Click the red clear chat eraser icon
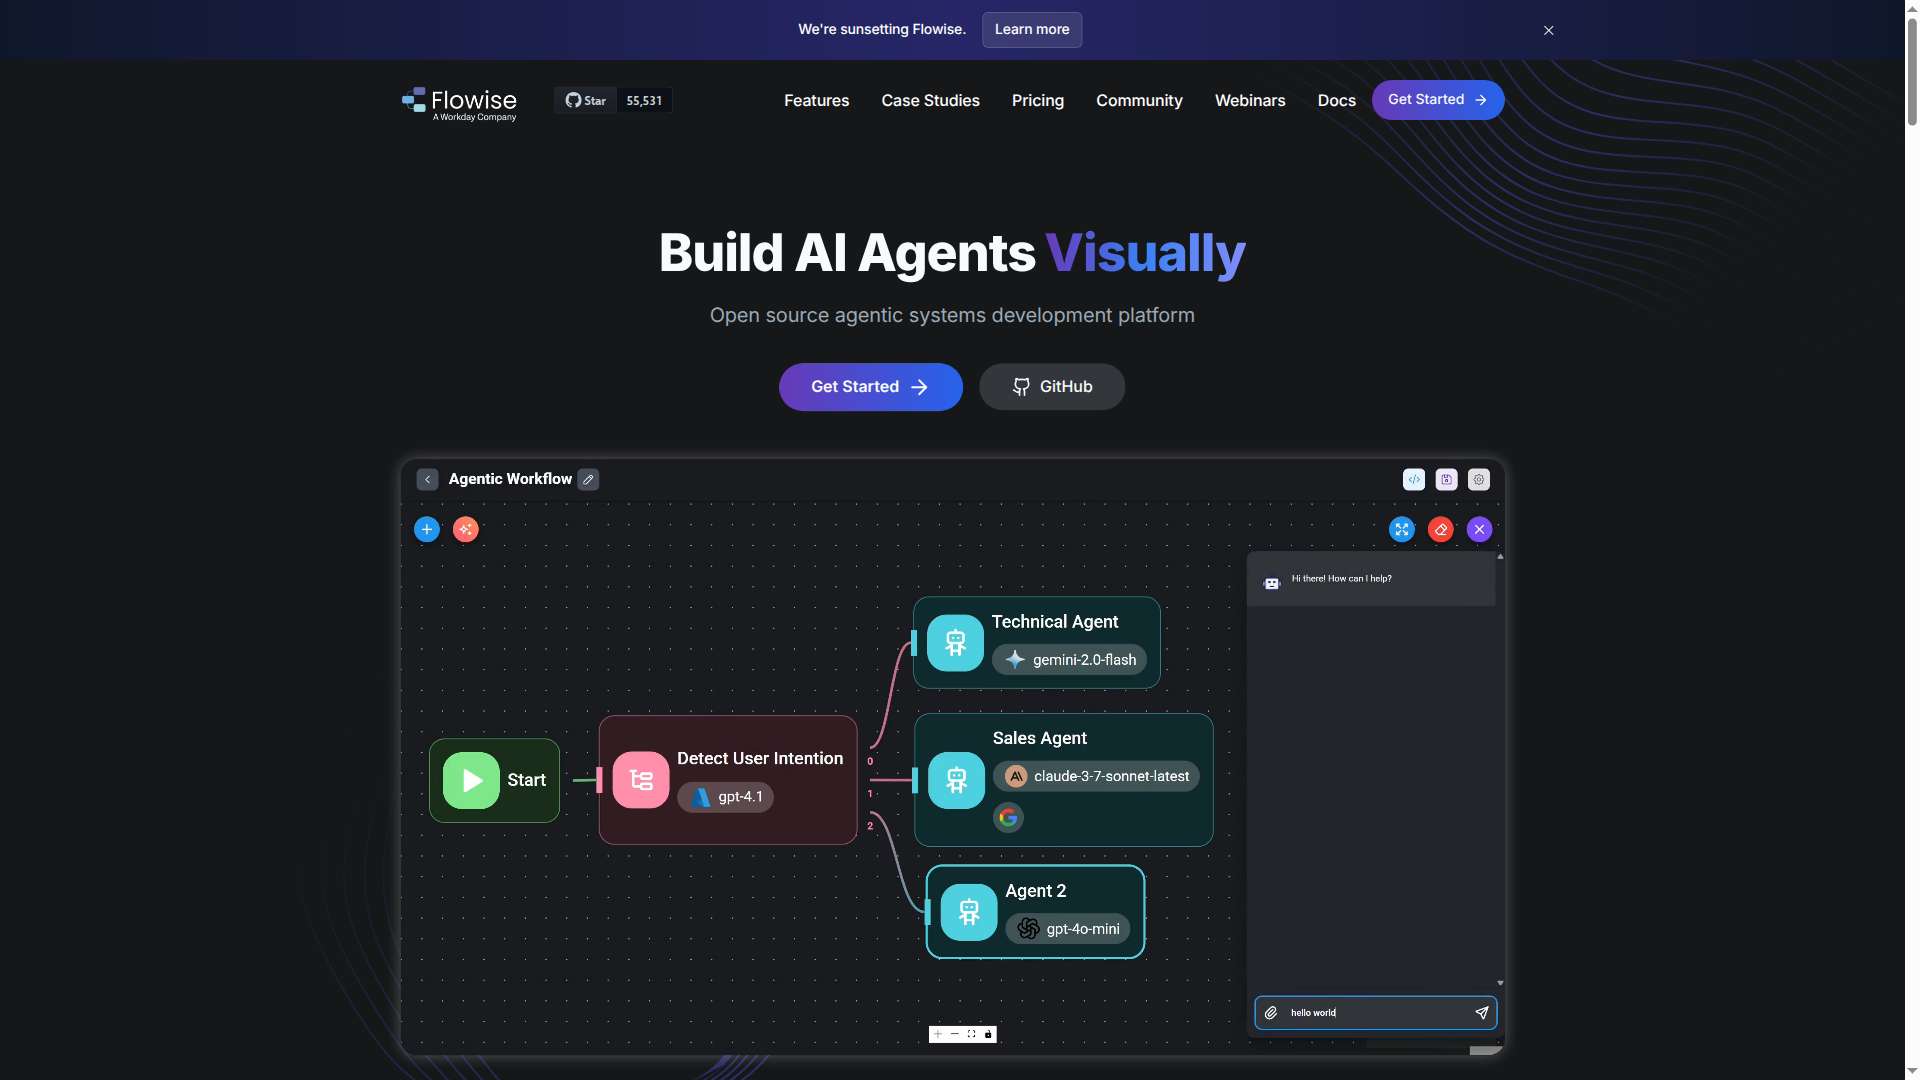This screenshot has height=1080, width=1920. point(1440,529)
